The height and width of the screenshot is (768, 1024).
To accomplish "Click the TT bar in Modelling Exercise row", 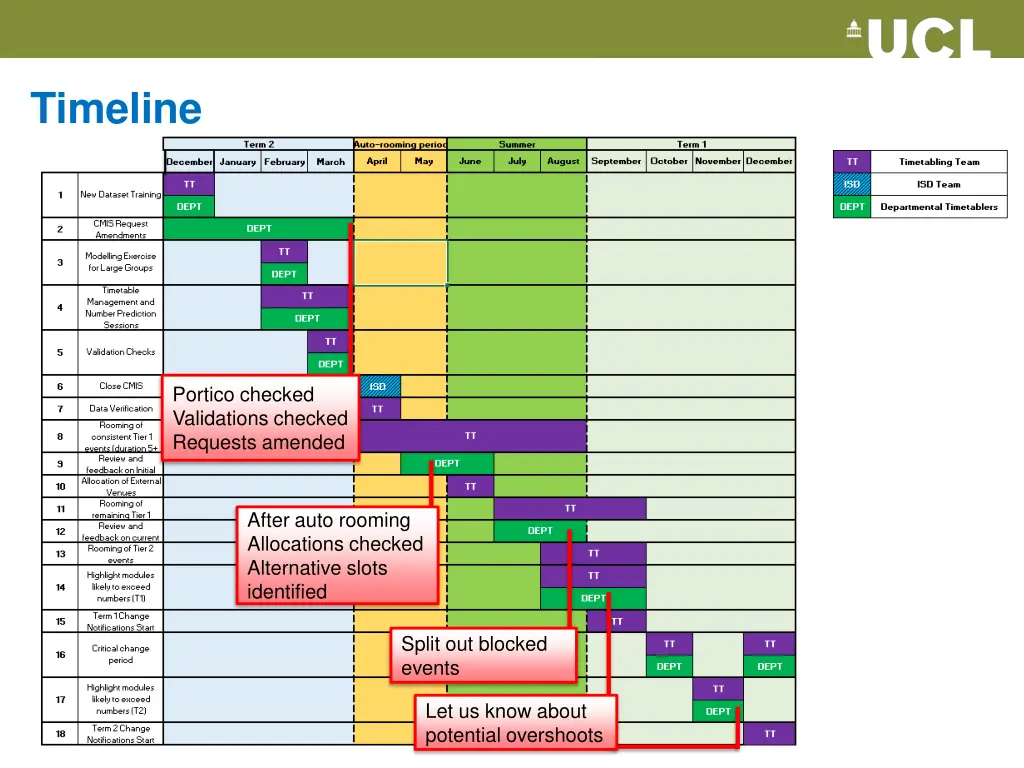I will [284, 251].
